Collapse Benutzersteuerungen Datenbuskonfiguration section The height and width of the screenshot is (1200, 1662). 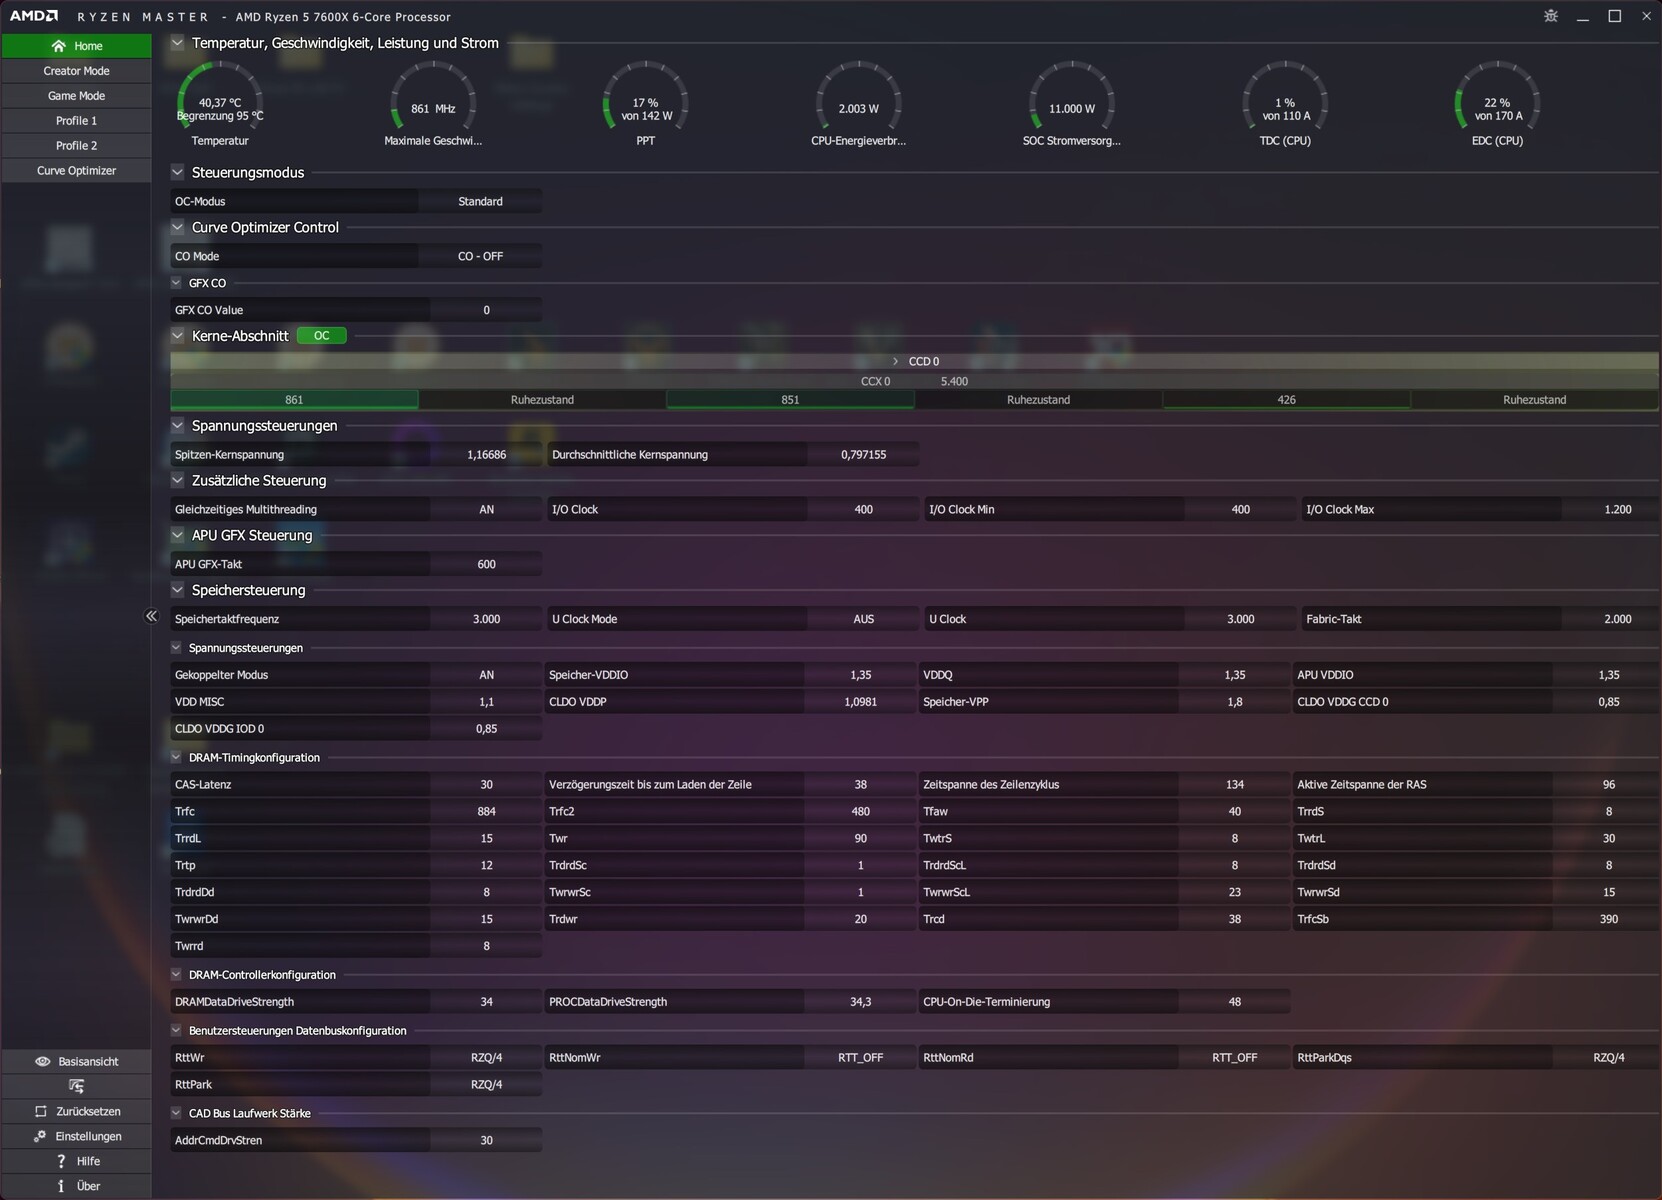click(177, 1030)
